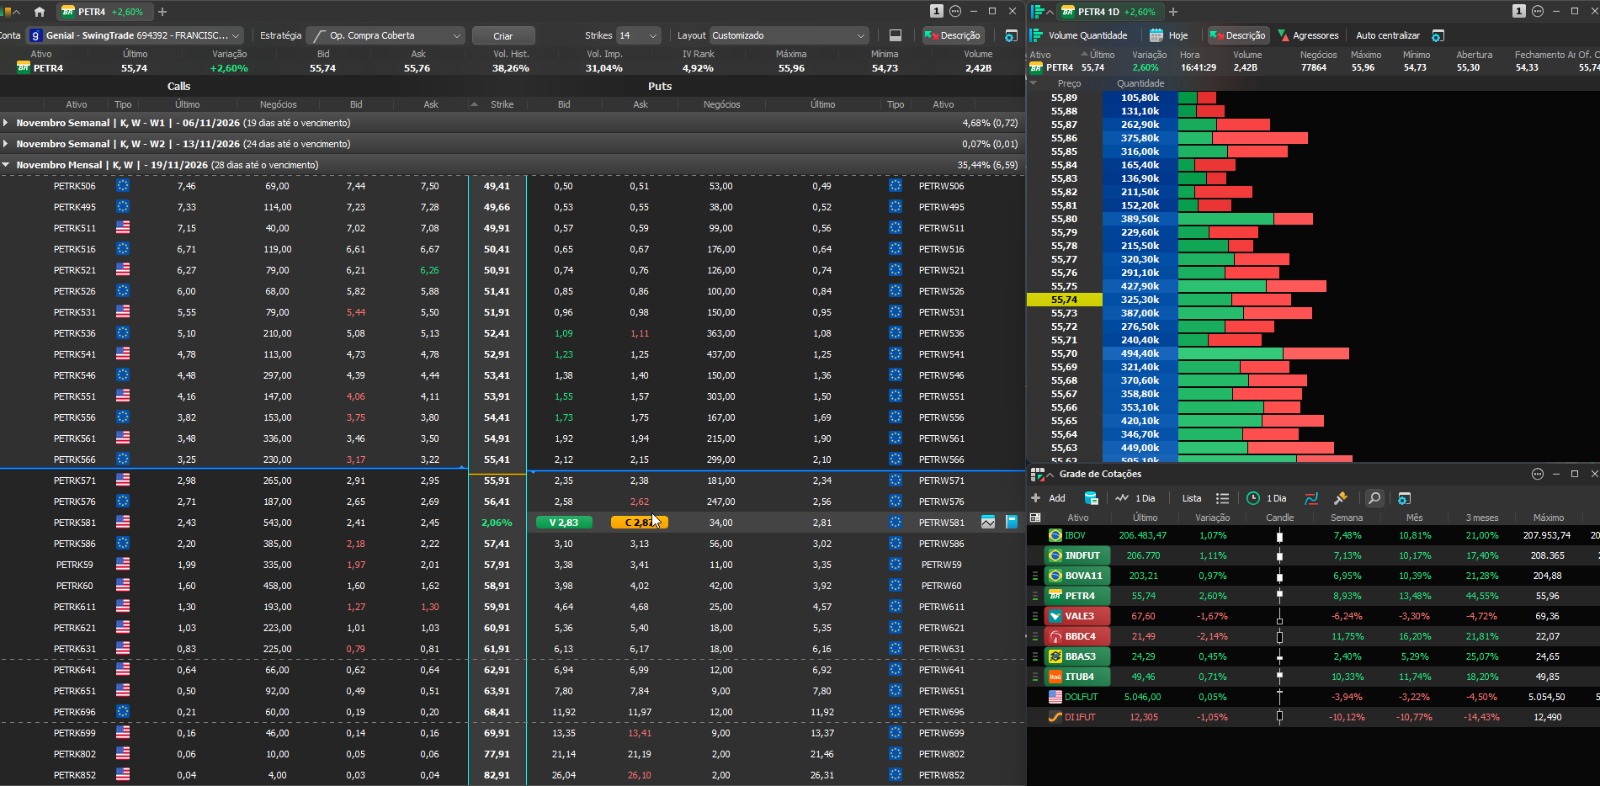Open options chain window settings gear icon
1600x786 pixels.
(1011, 35)
